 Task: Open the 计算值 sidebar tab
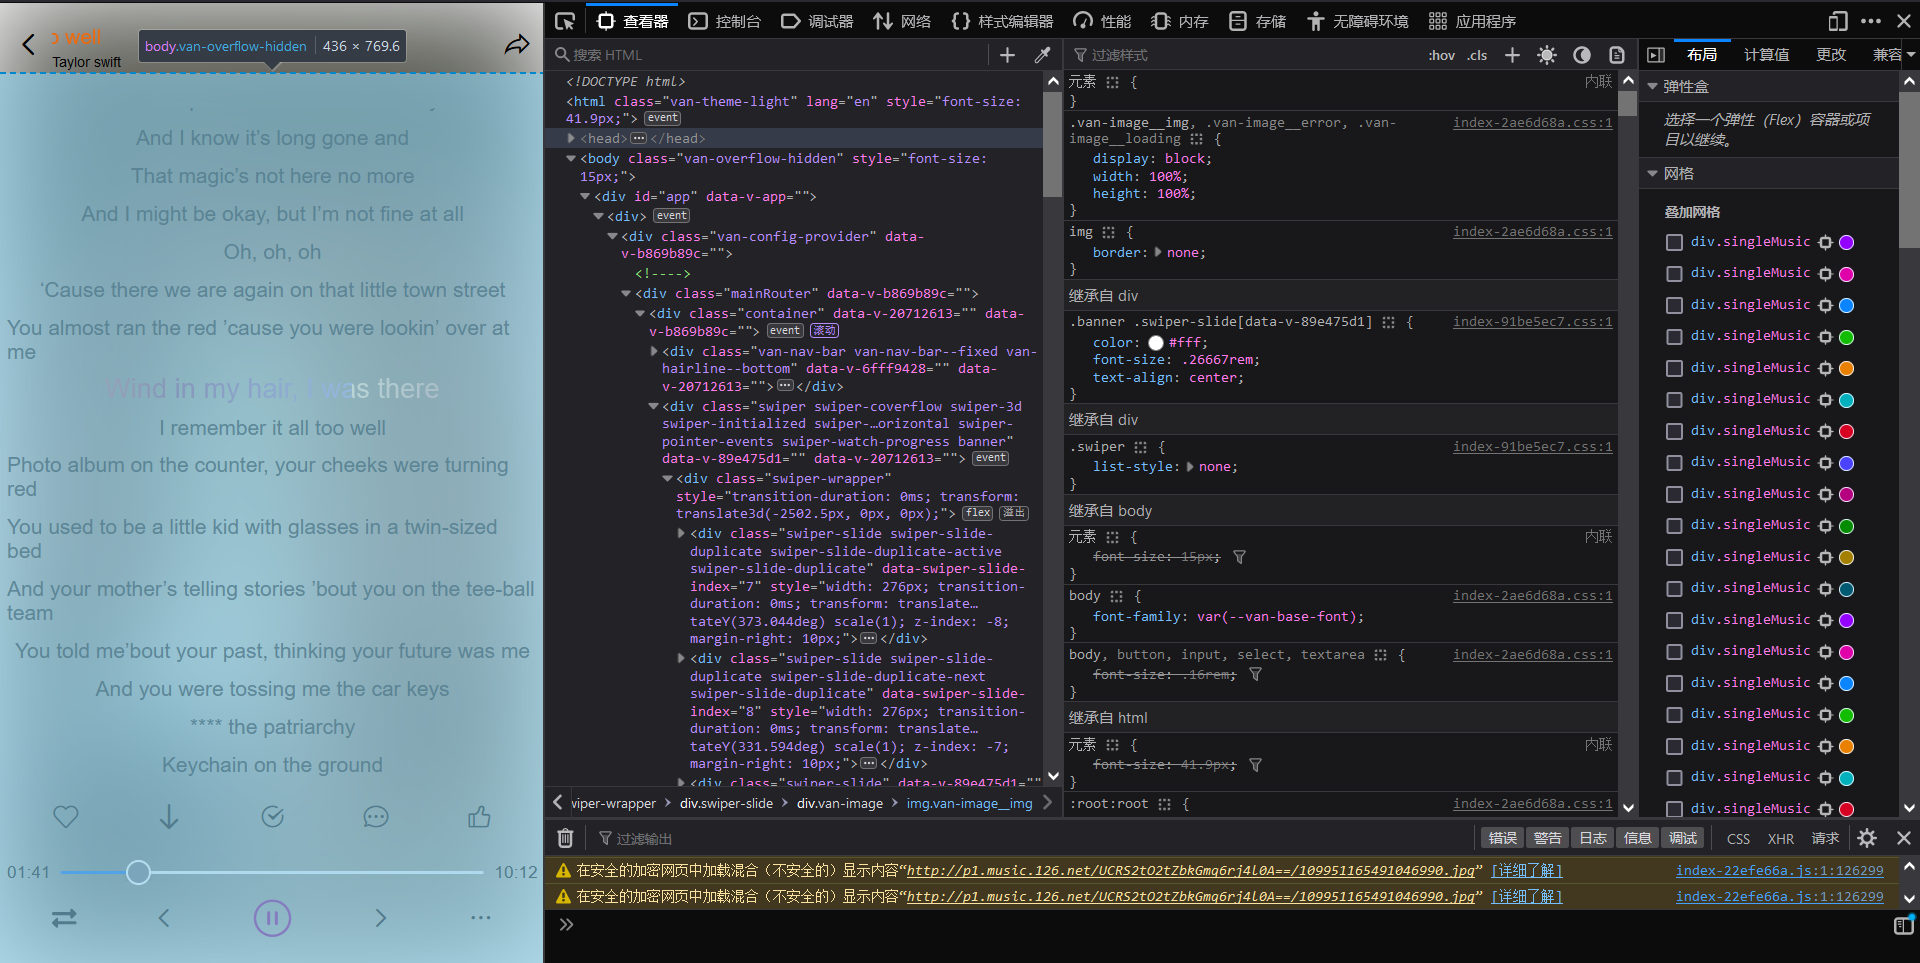click(1766, 55)
